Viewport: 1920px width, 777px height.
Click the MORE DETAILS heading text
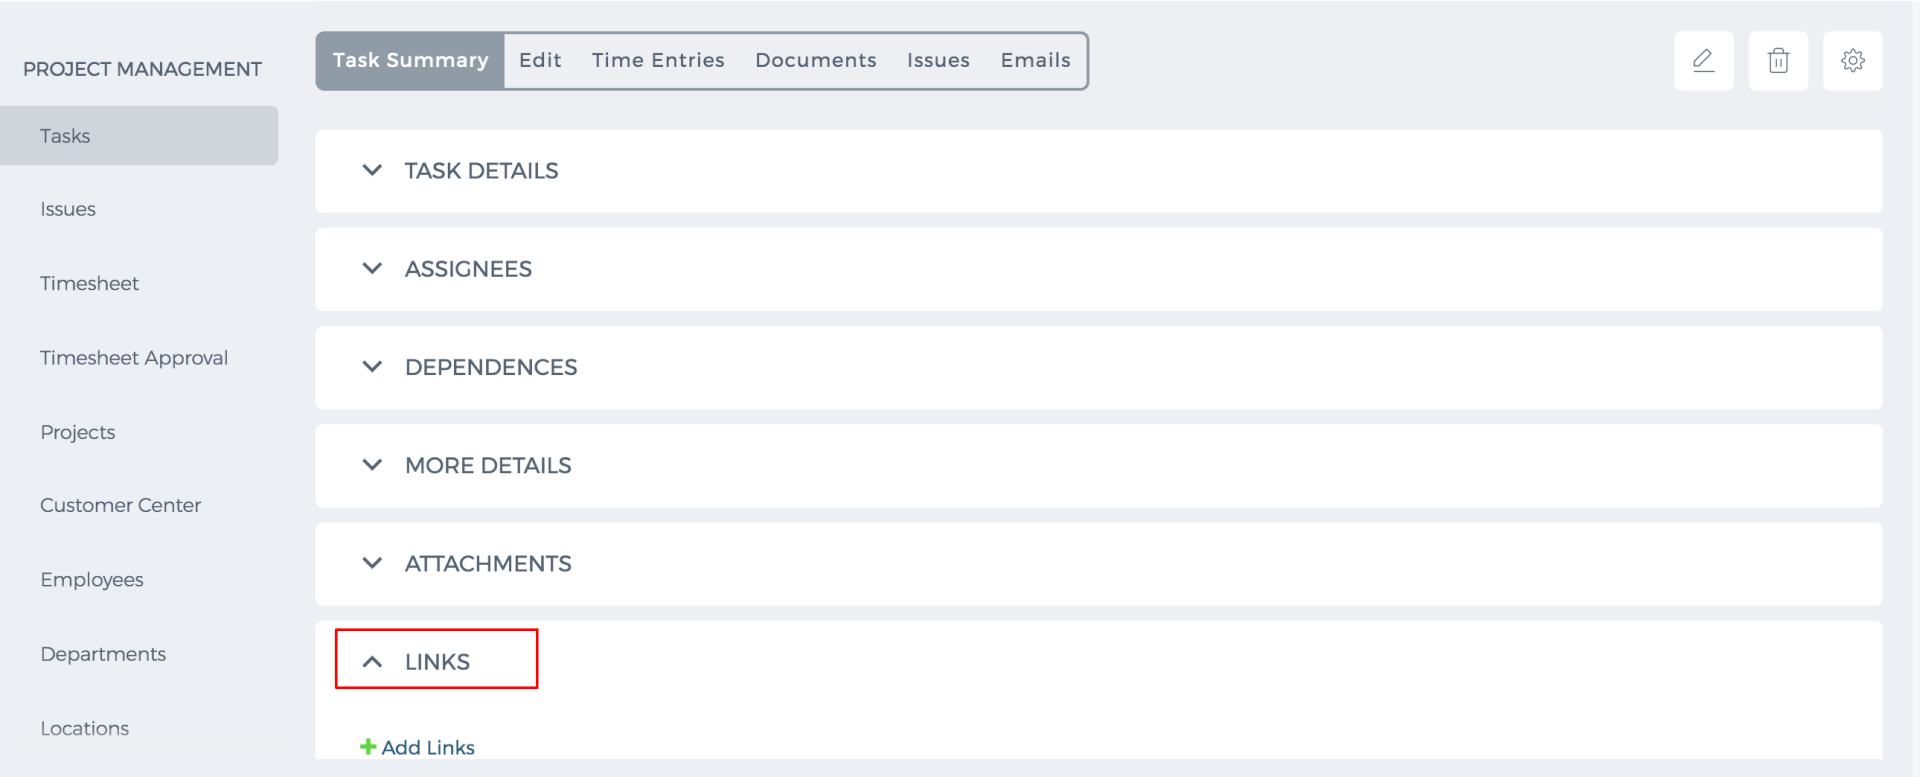(488, 465)
